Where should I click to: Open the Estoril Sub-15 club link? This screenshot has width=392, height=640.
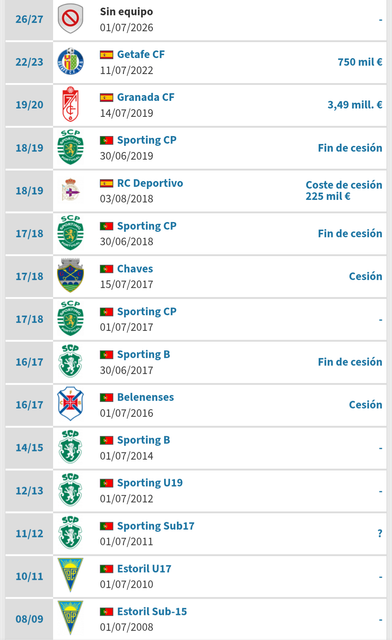(x=152, y=611)
